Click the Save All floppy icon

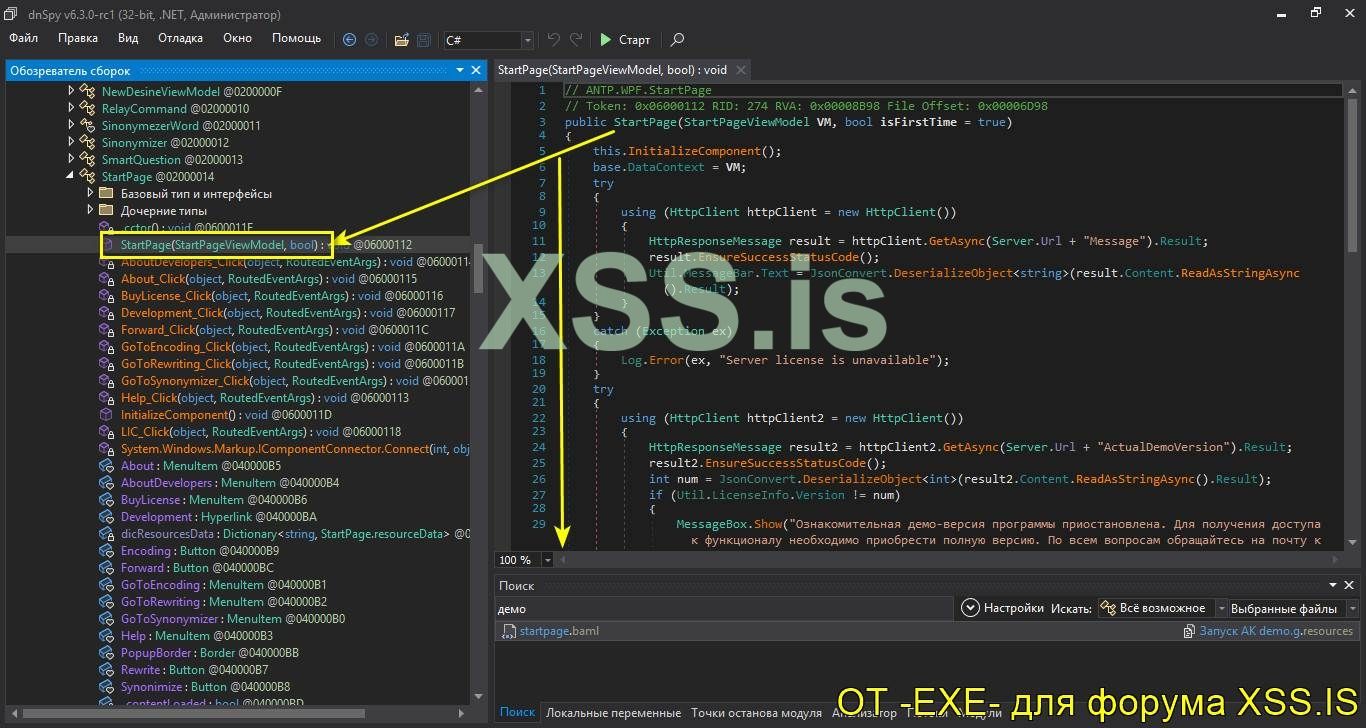point(423,40)
